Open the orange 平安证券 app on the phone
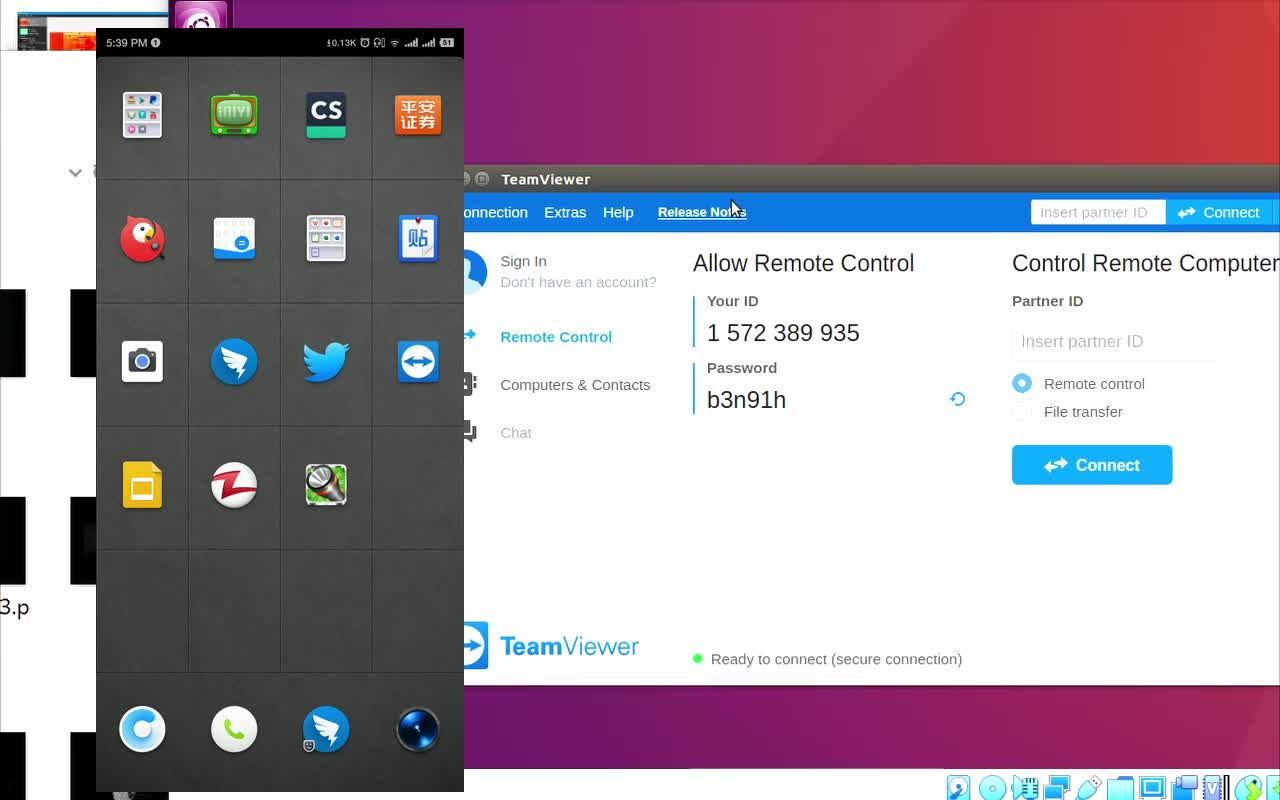This screenshot has width=1280, height=800. coord(418,115)
